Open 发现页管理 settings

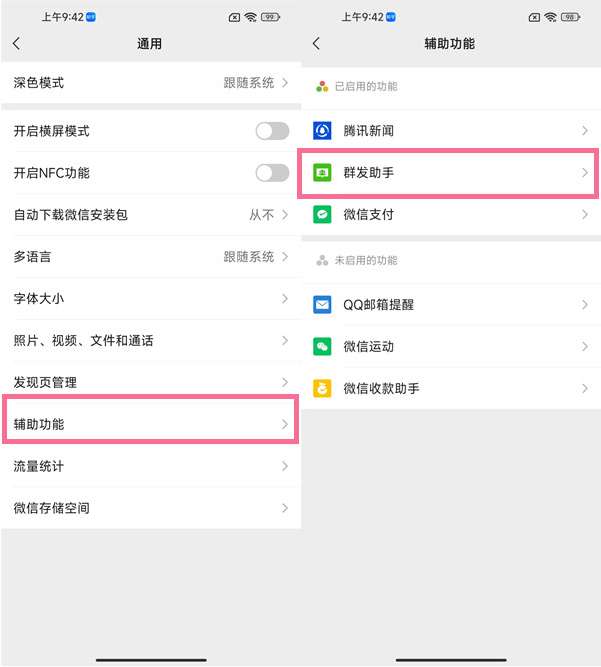[150, 383]
